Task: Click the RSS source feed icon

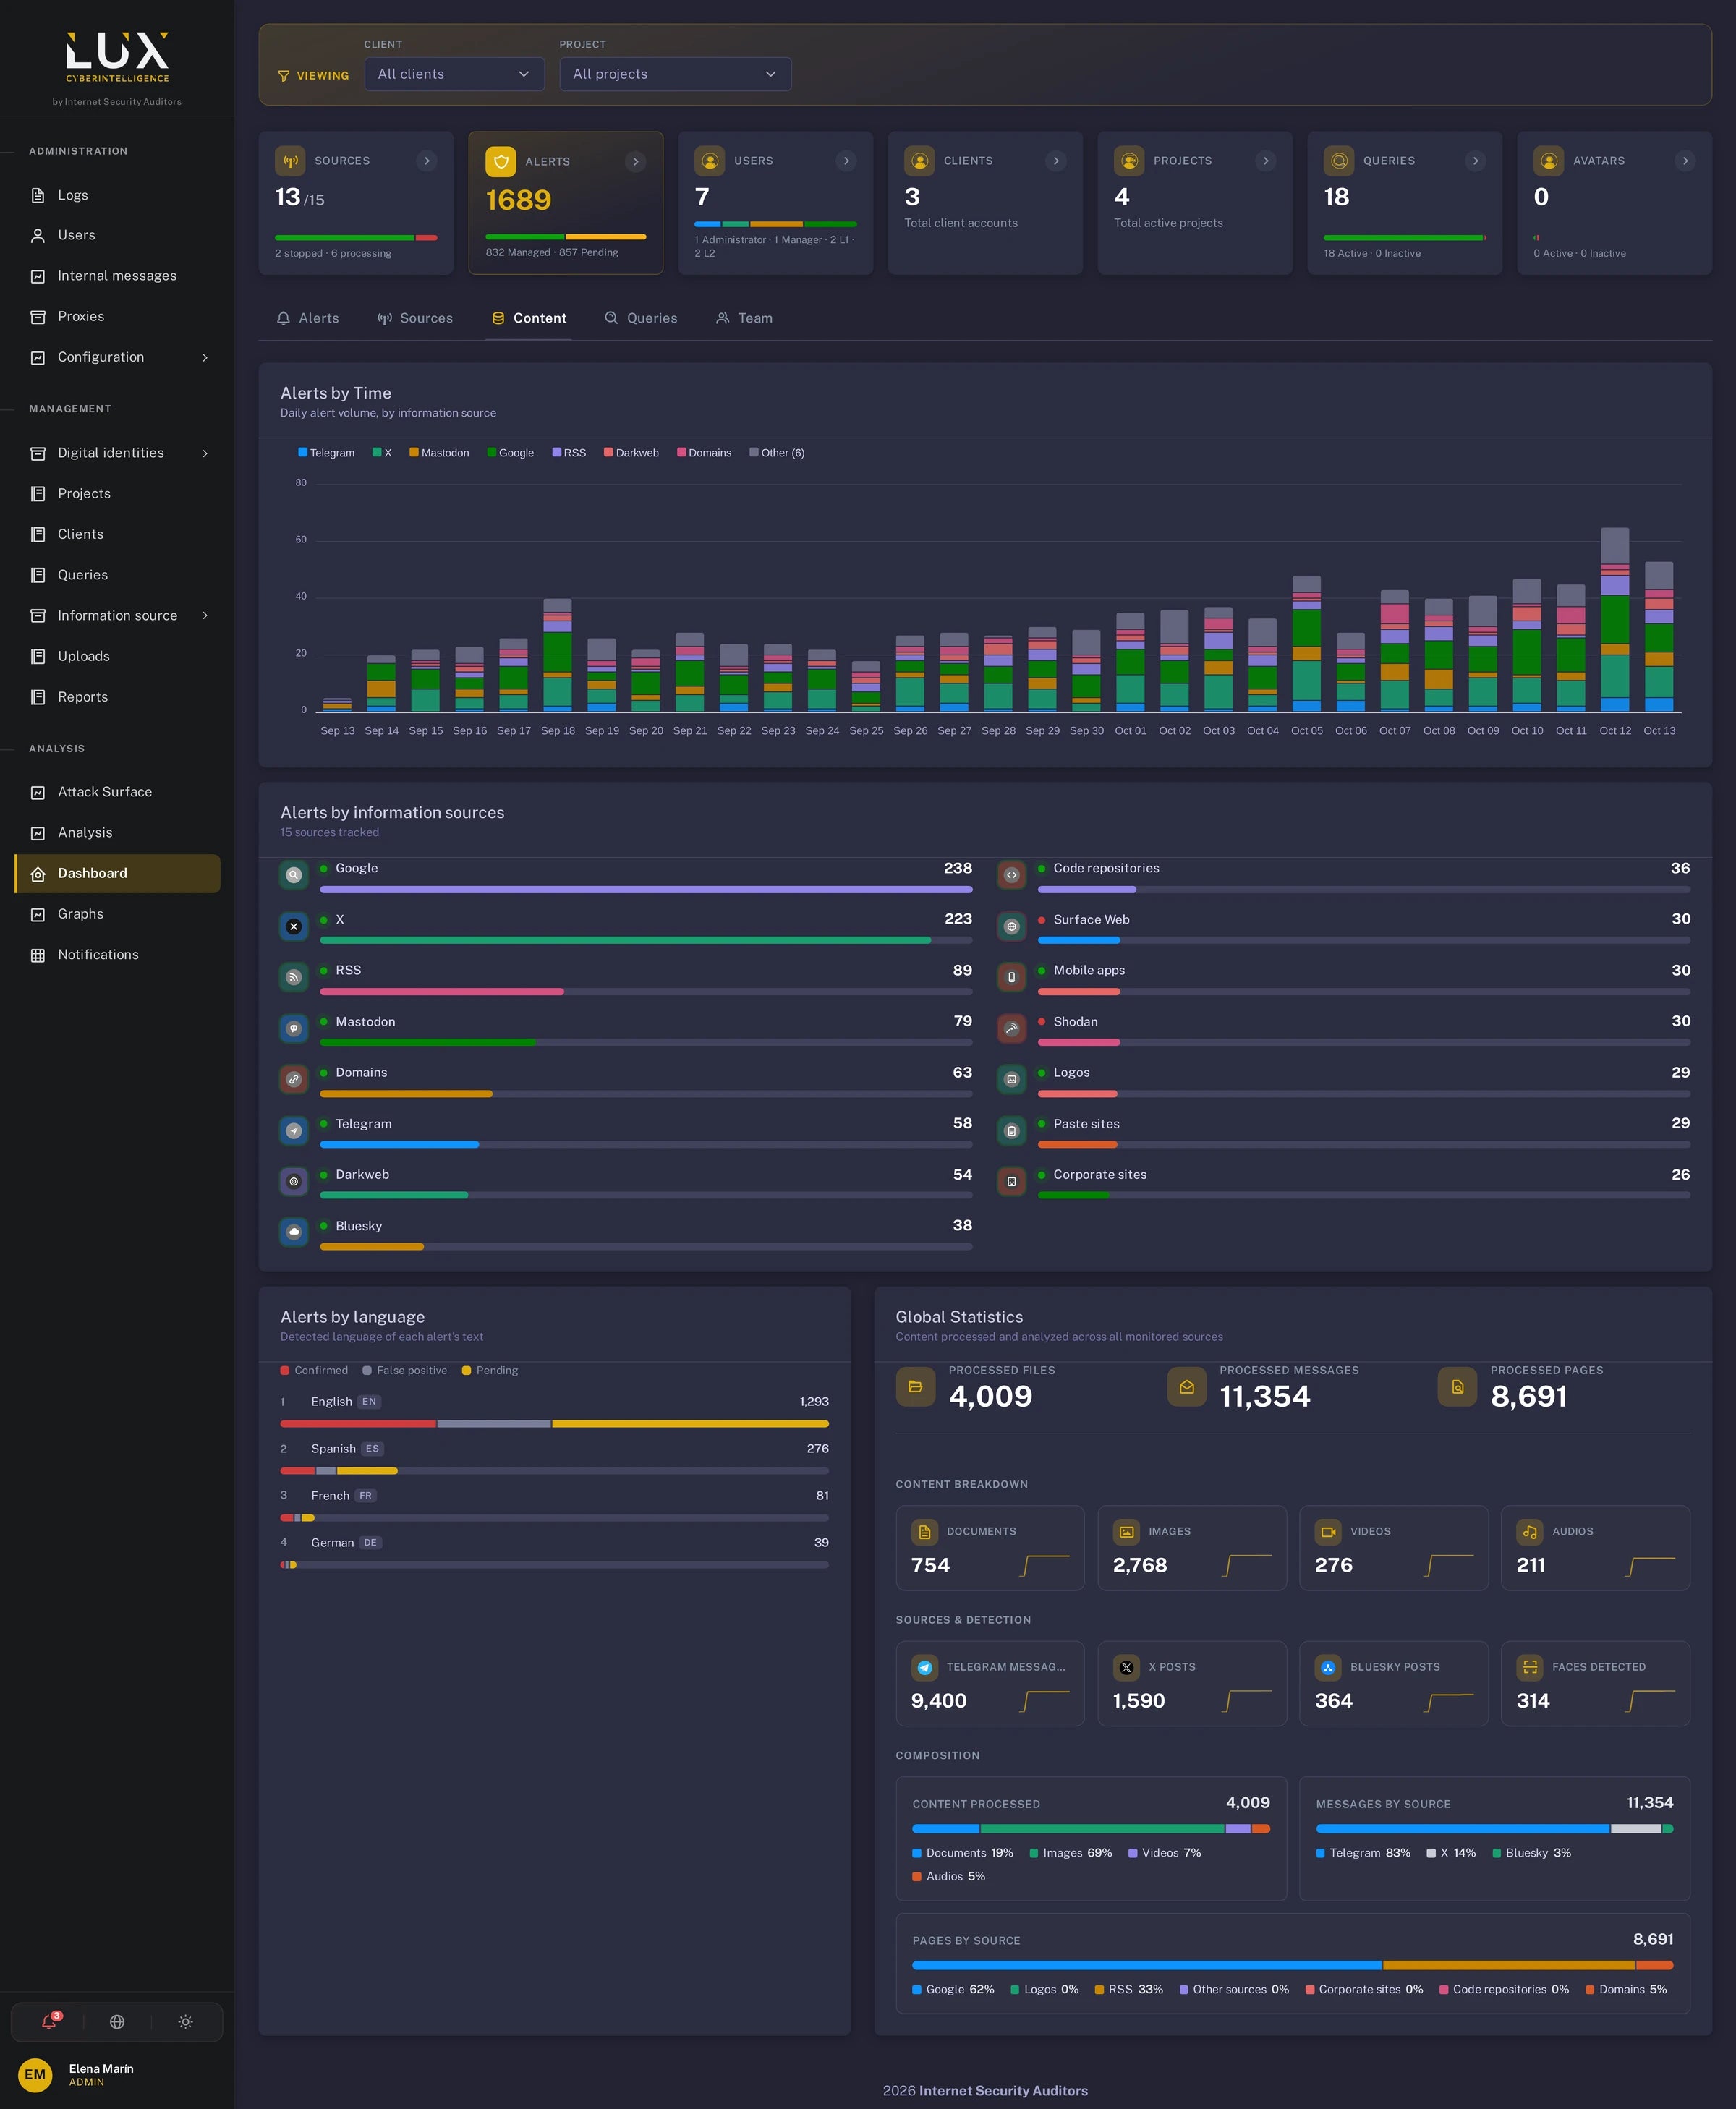Action: [294, 977]
